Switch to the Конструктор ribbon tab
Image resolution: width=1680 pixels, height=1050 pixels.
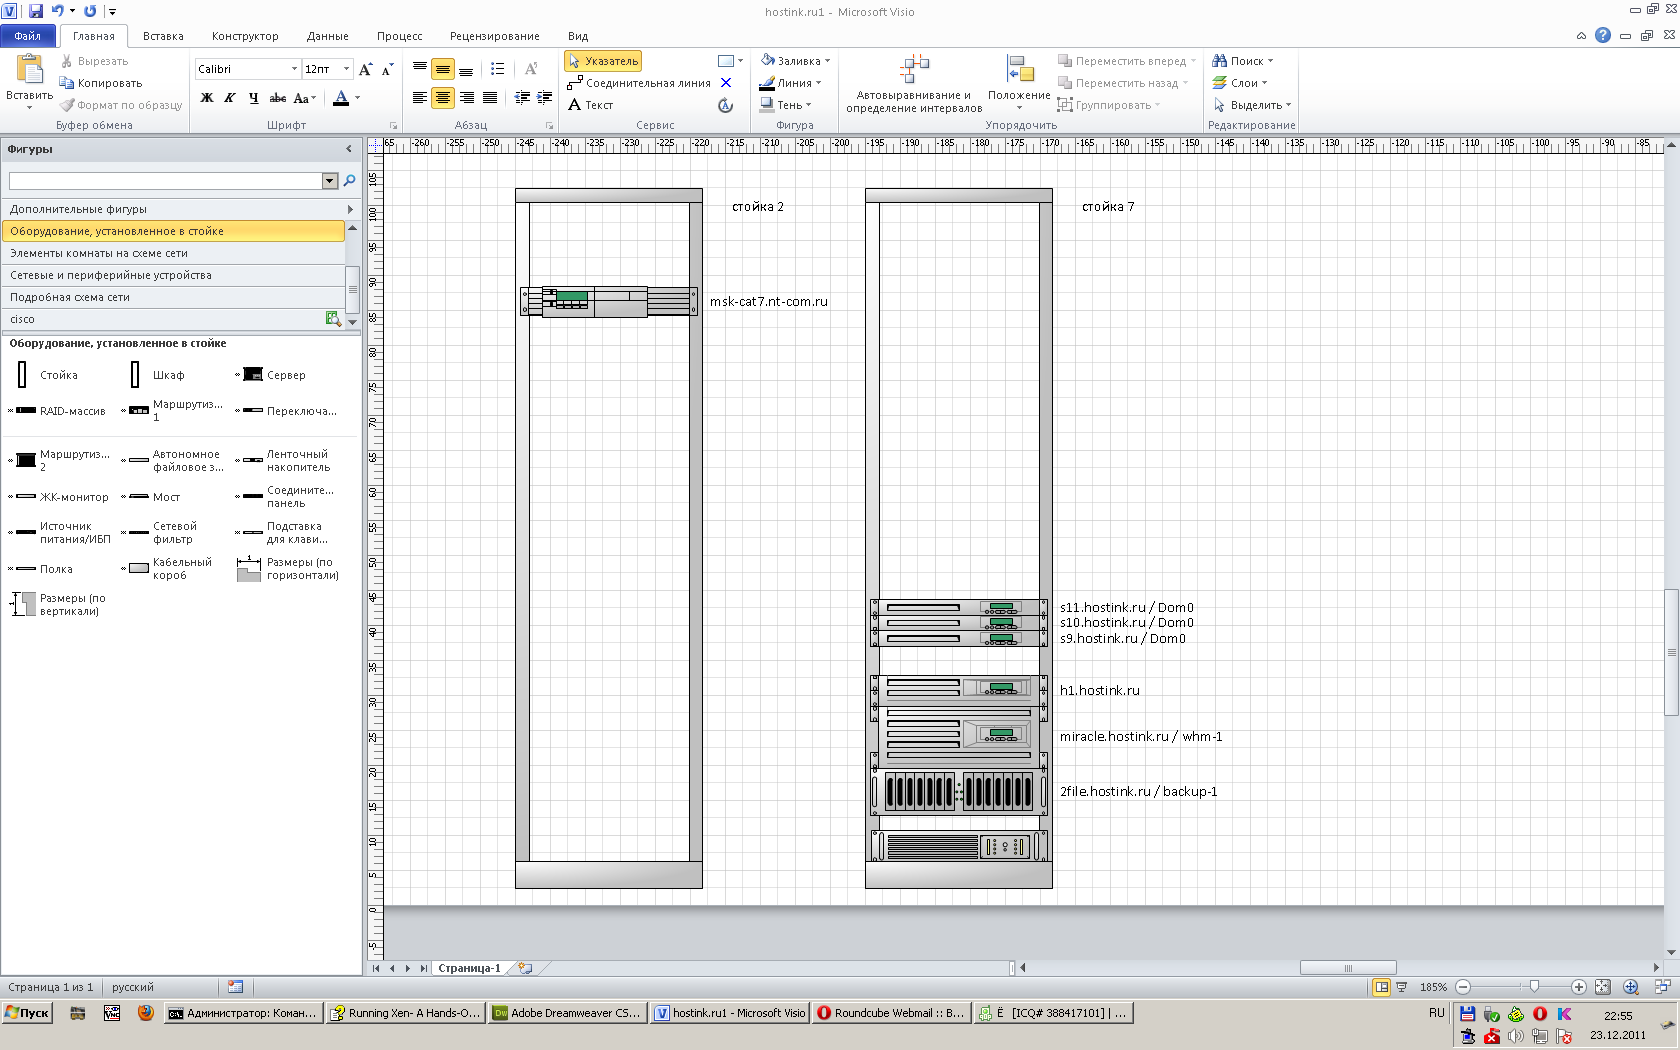tap(245, 36)
